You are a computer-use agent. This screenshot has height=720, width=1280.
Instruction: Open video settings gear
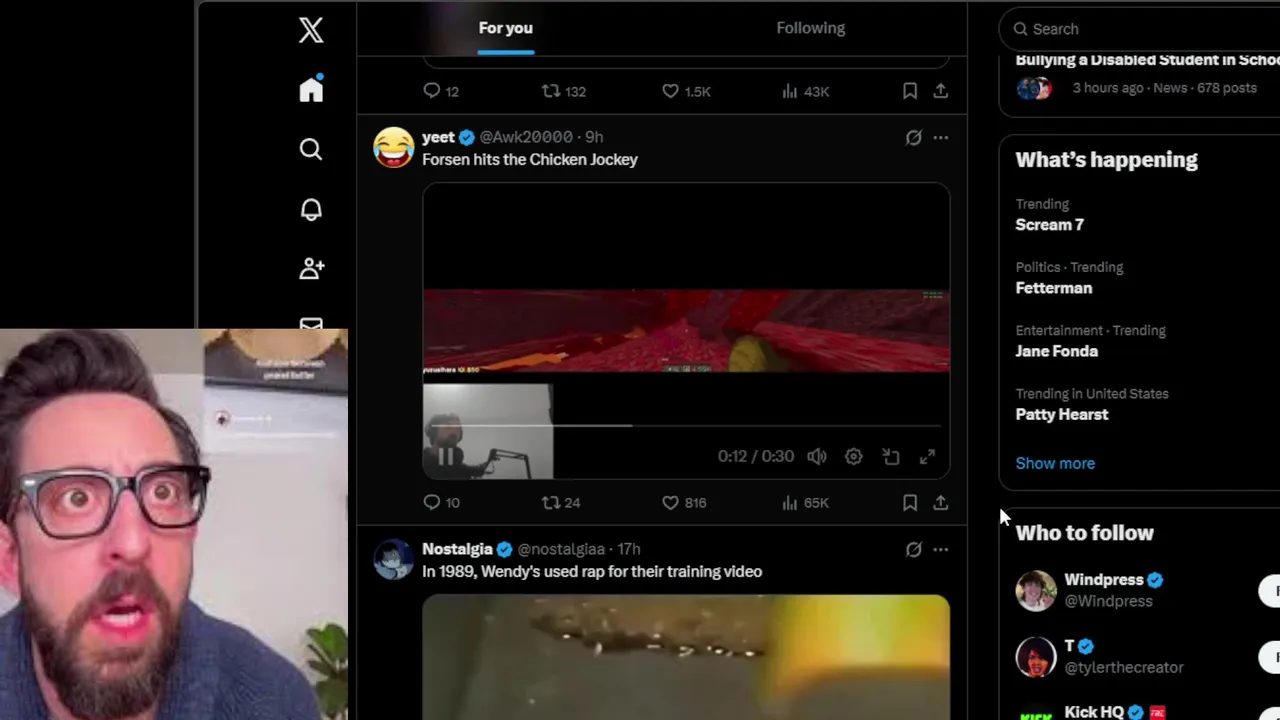(x=853, y=457)
